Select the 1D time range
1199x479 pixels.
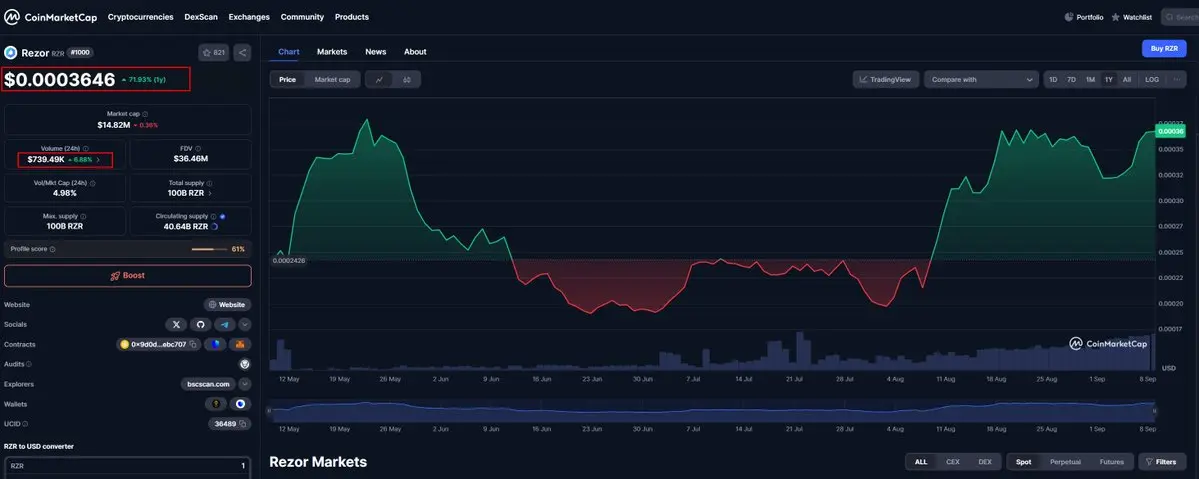click(1053, 80)
